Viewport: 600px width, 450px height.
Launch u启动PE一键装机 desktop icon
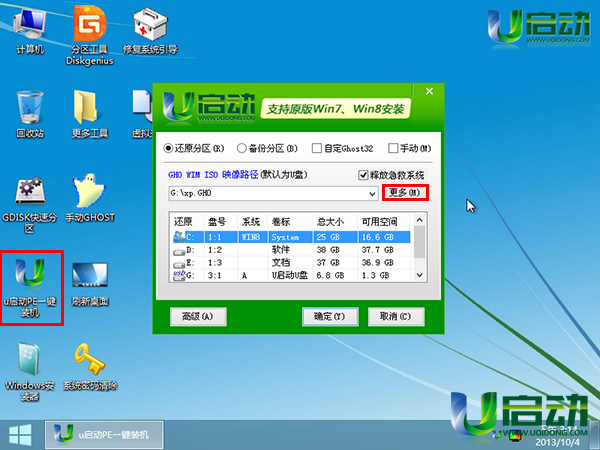(30, 288)
